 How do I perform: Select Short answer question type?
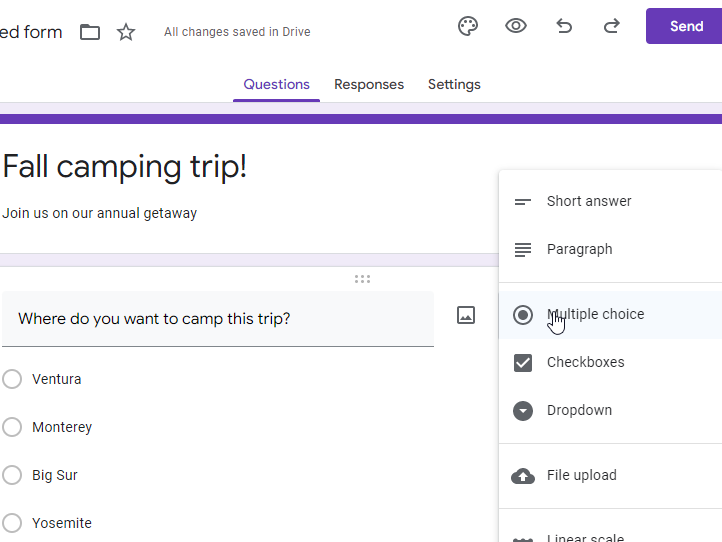tap(589, 201)
